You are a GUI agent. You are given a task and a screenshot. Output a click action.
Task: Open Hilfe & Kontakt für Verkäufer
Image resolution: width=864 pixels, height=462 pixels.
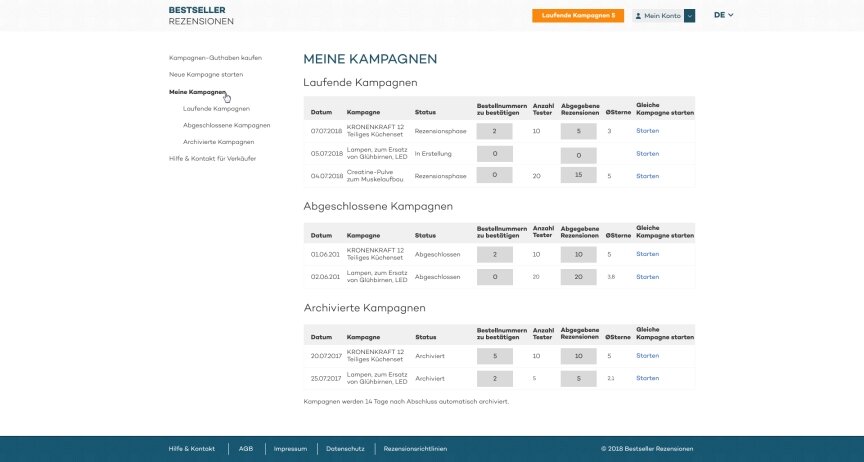click(212, 158)
